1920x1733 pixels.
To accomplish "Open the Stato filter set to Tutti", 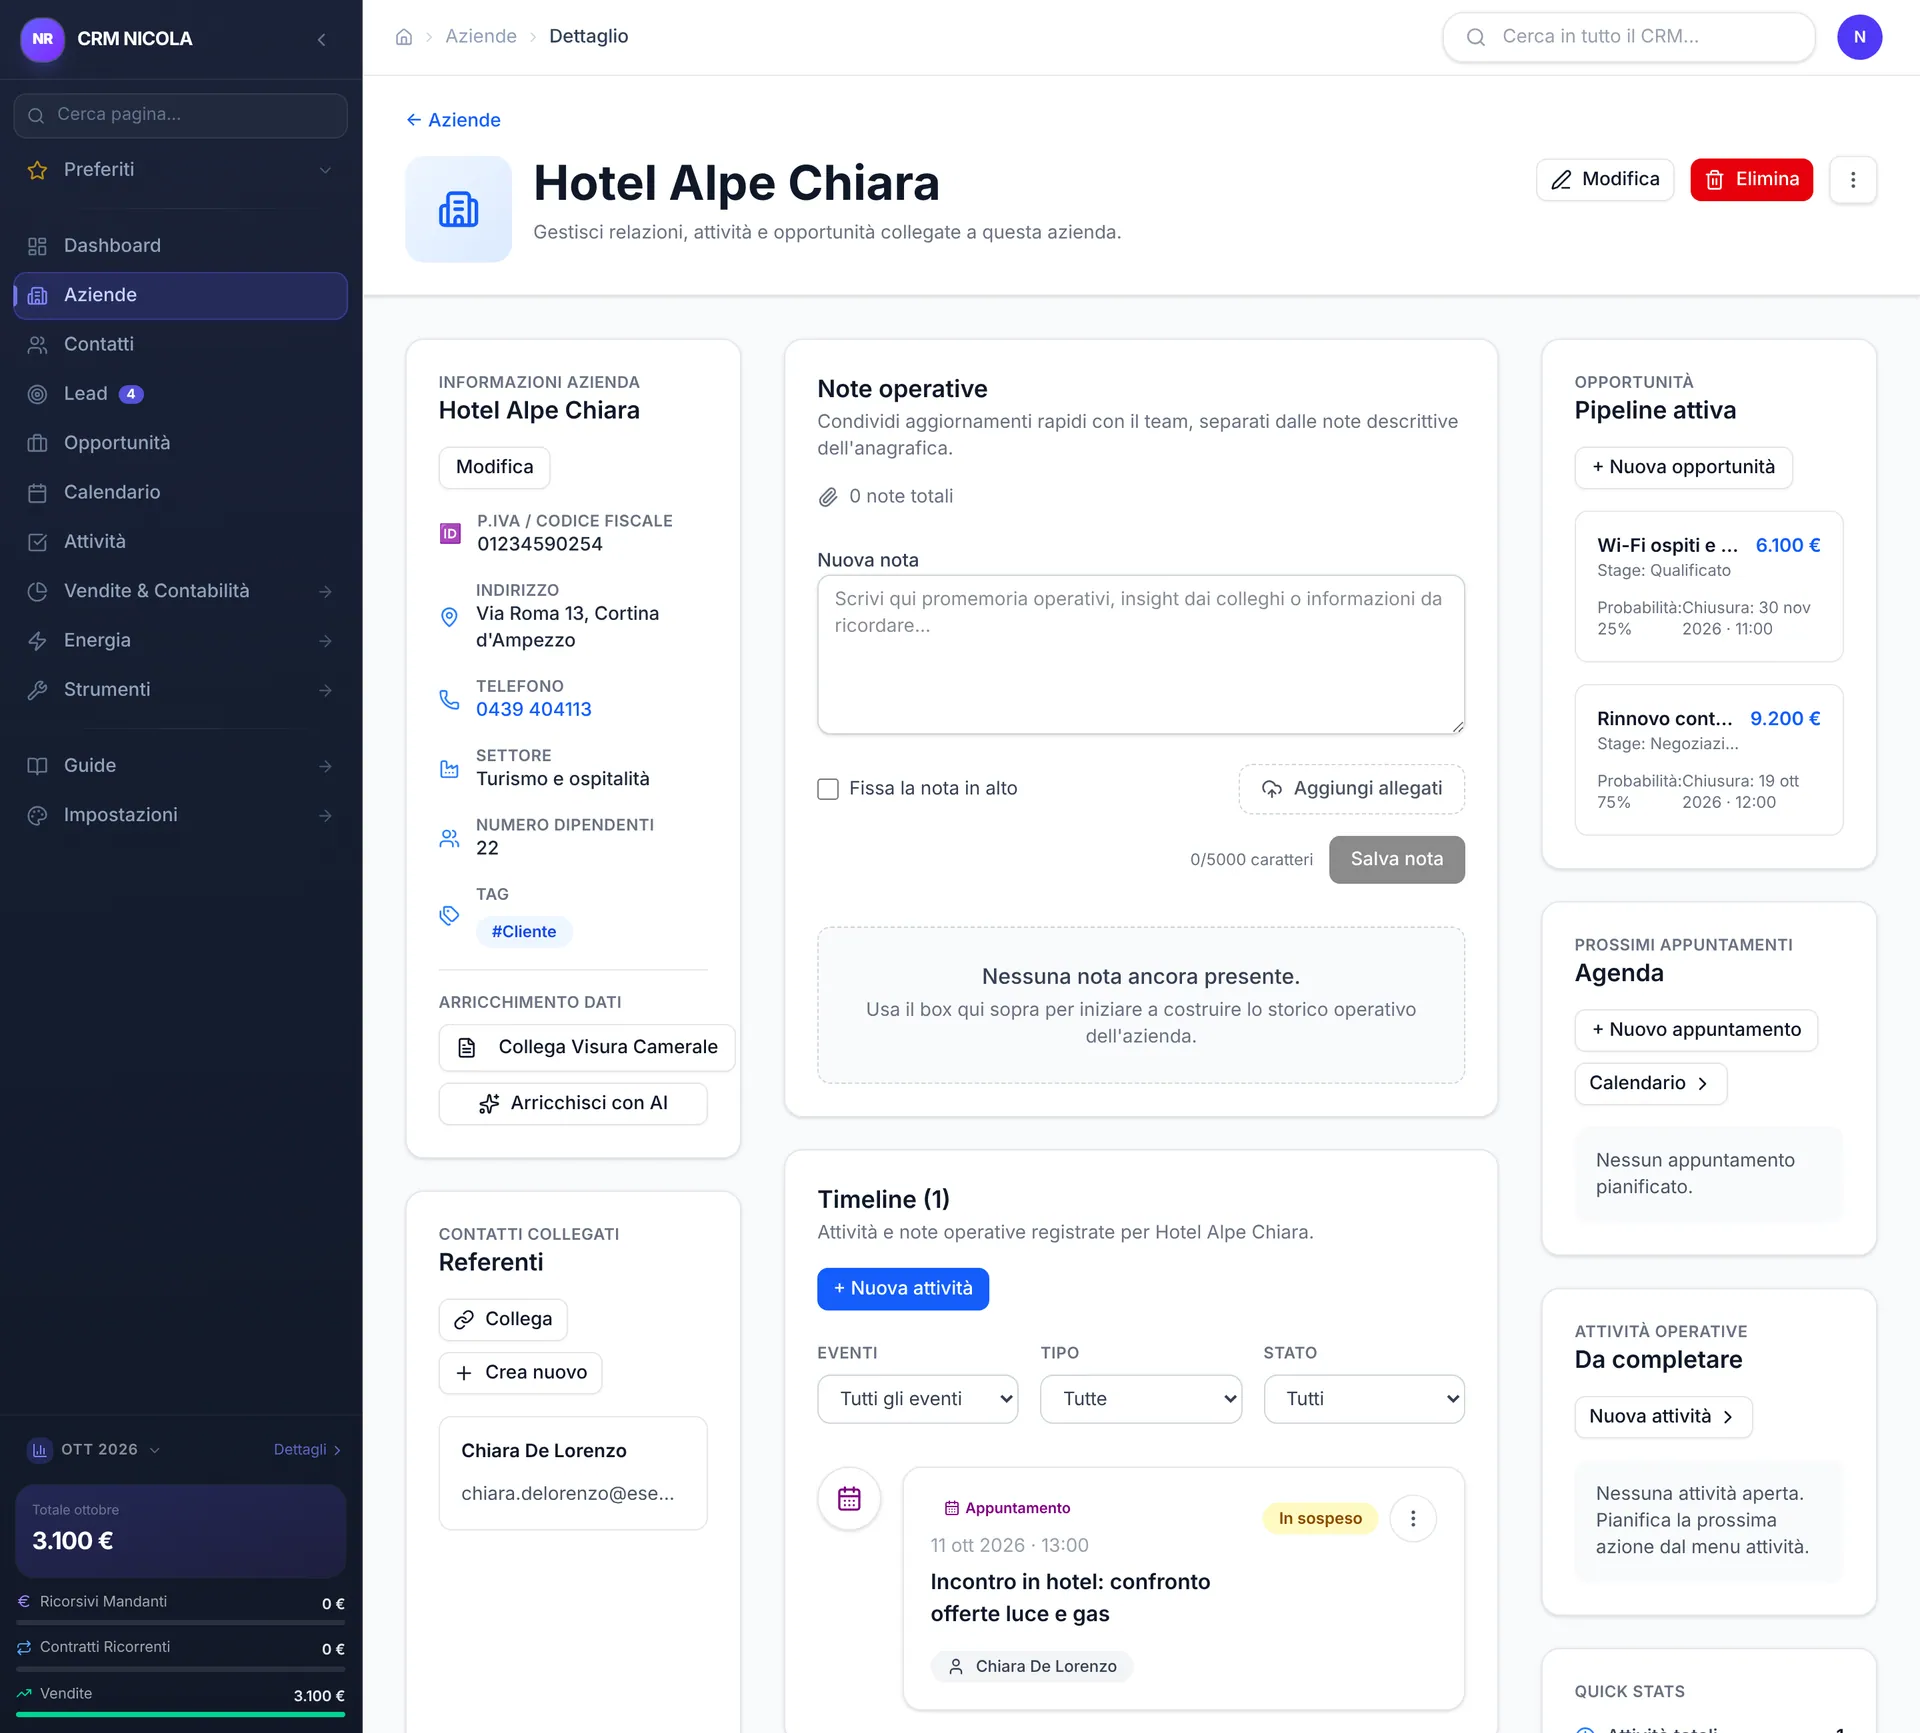I will click(1364, 1399).
